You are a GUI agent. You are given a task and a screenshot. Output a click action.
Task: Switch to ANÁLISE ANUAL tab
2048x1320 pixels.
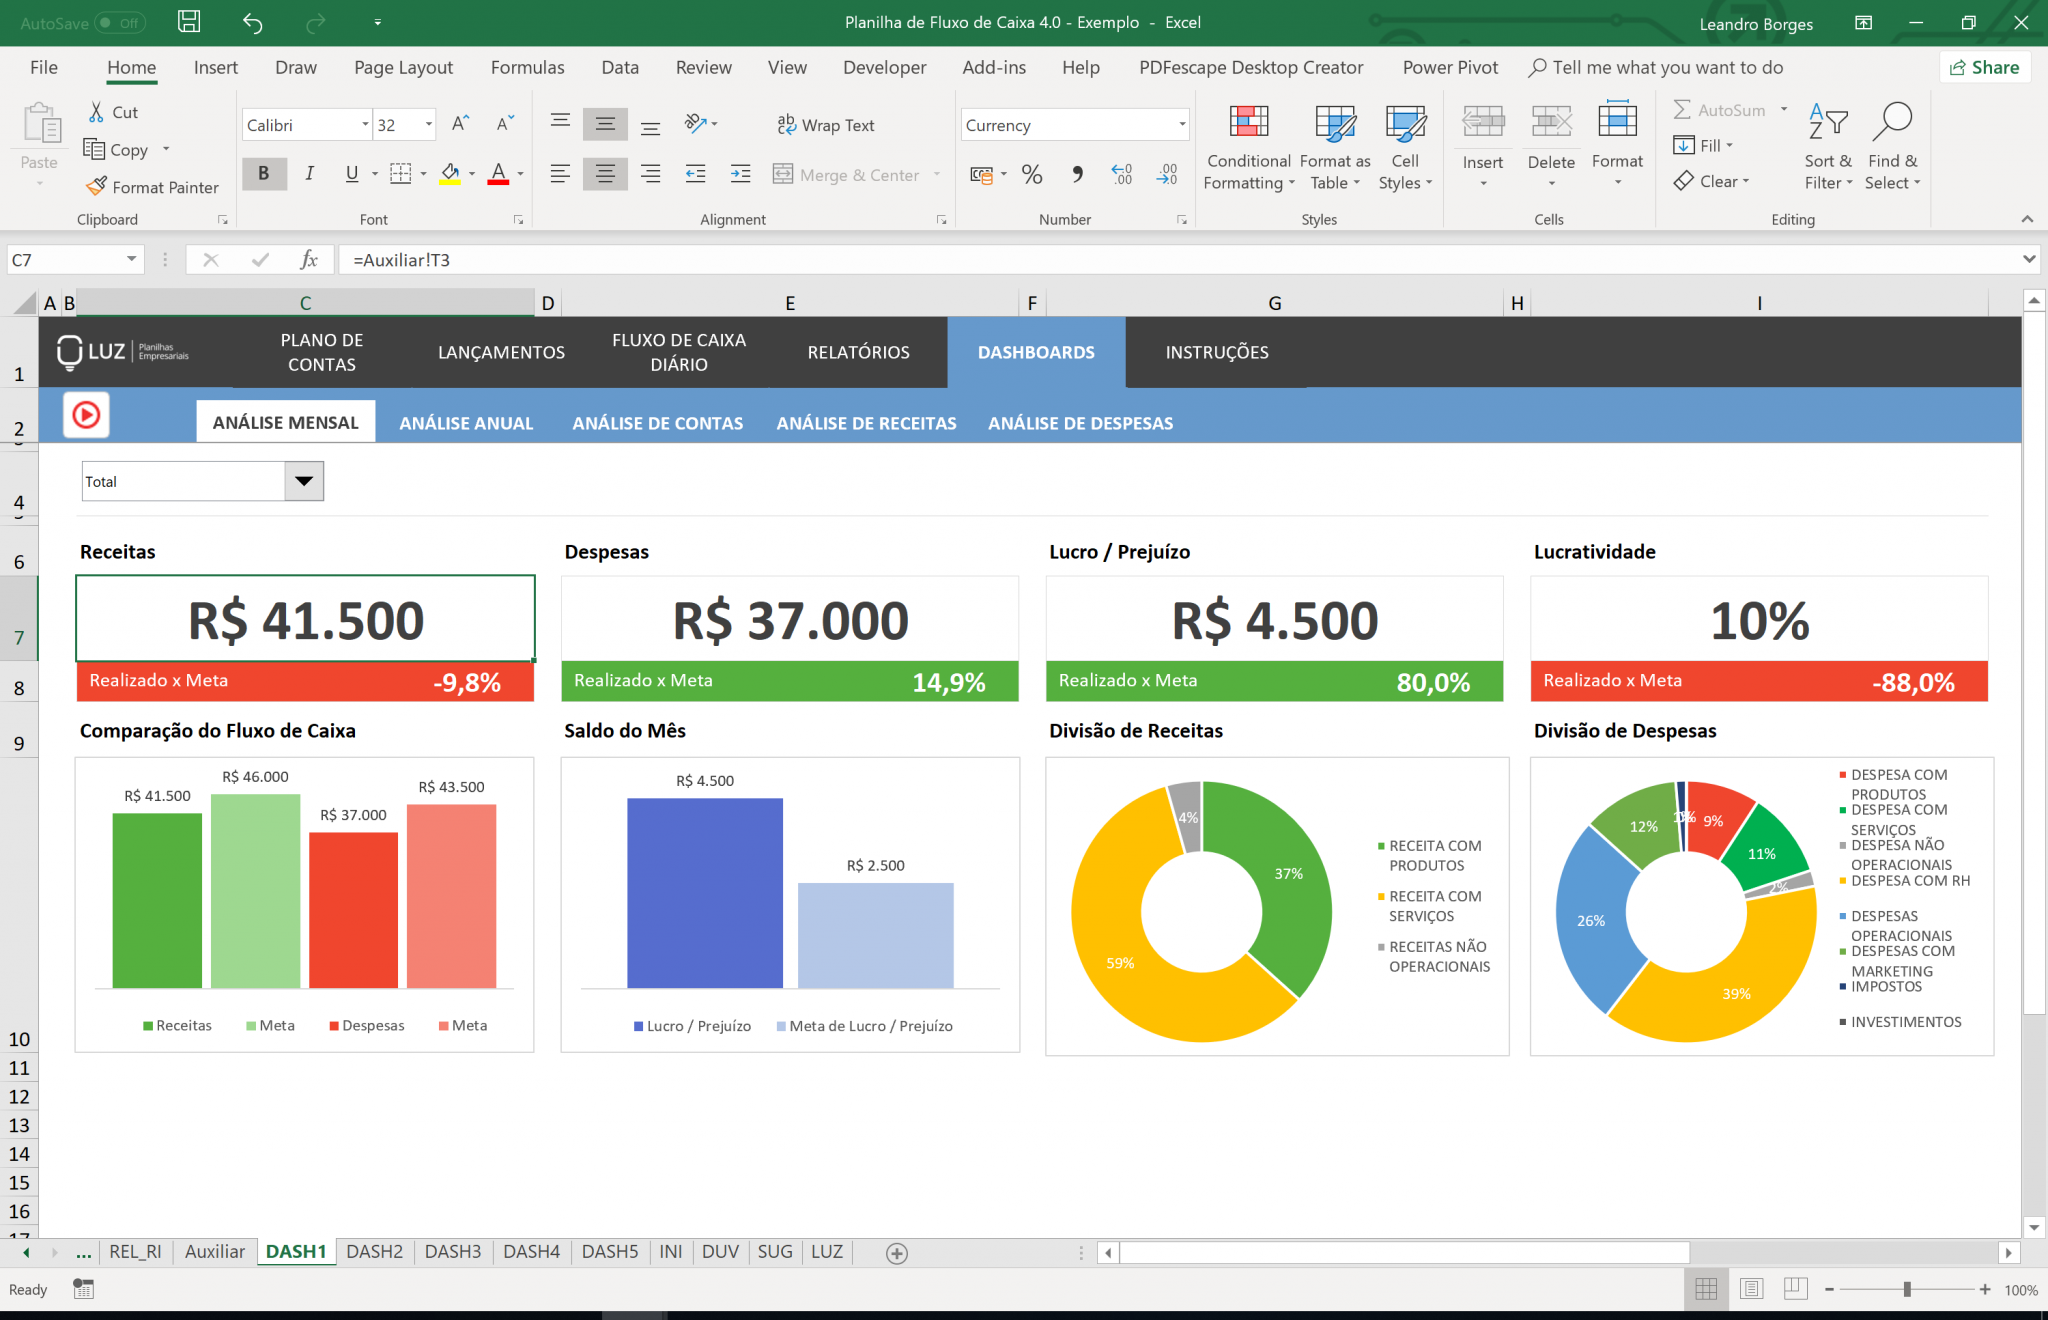466,423
